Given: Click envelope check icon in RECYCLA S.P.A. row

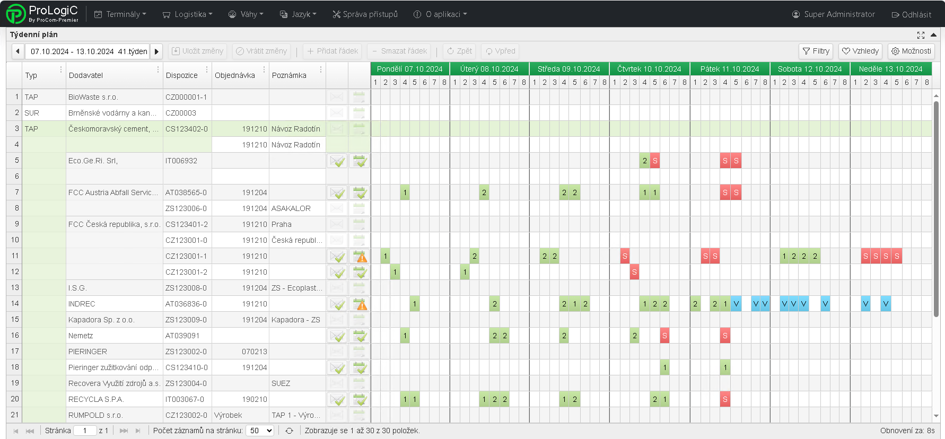Looking at the screenshot, I should pos(337,399).
